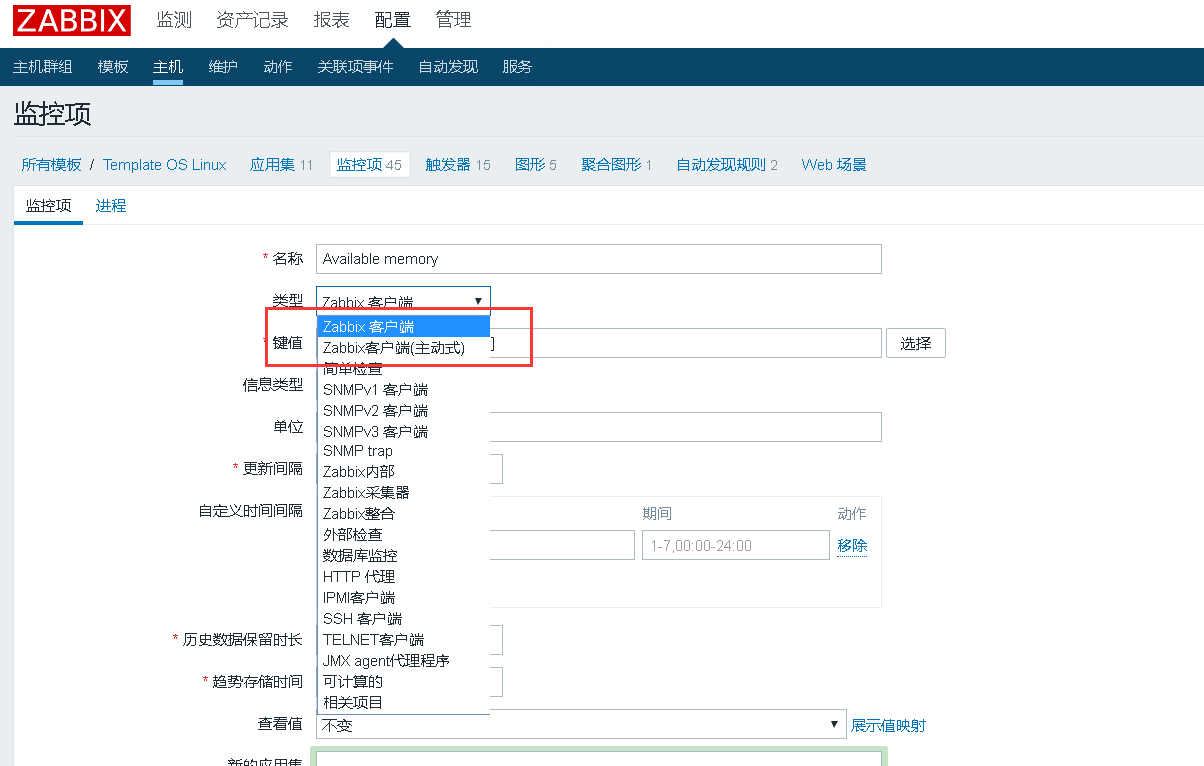The height and width of the screenshot is (766, 1204).
Task: Select Zabbix 客户端 option
Action: pos(403,327)
